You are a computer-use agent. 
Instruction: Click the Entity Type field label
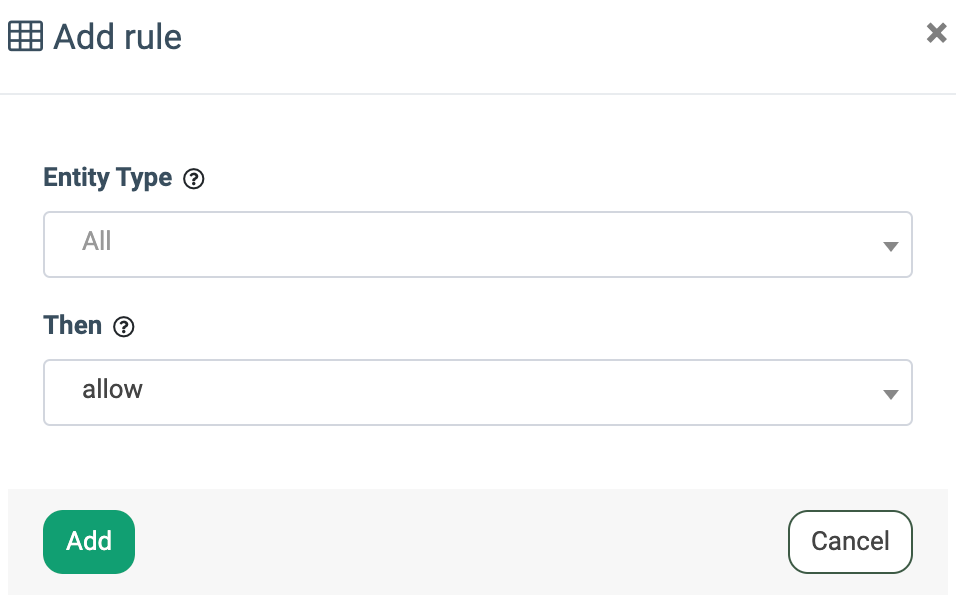click(x=108, y=178)
